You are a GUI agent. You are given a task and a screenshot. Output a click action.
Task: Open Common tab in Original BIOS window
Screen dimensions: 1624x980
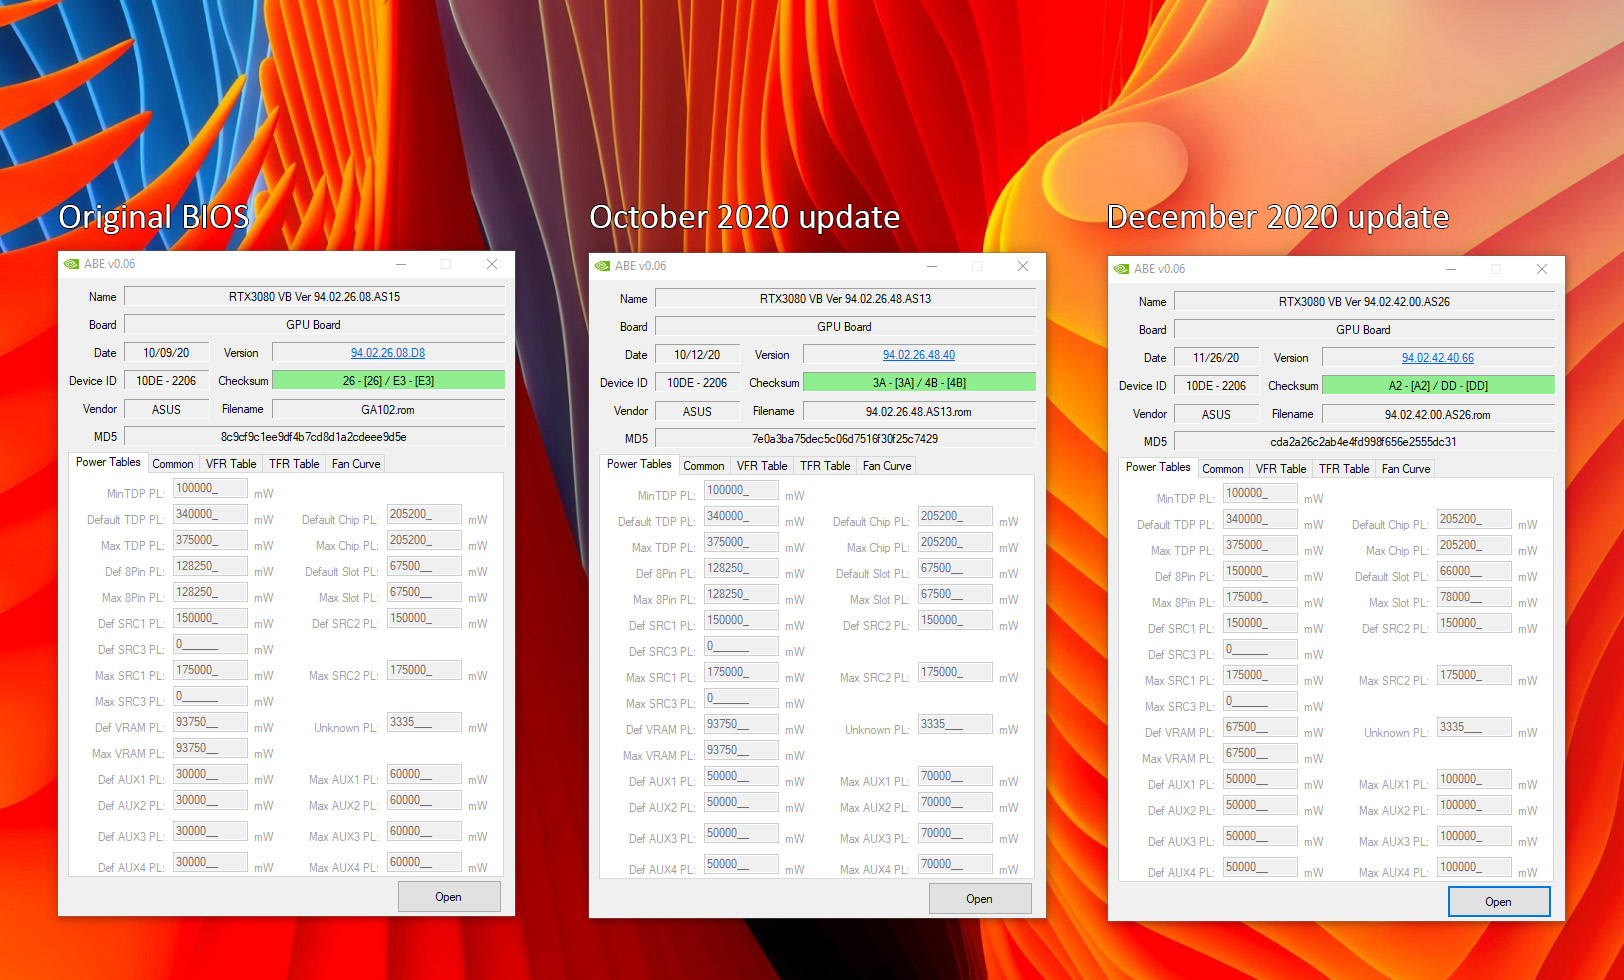(173, 464)
